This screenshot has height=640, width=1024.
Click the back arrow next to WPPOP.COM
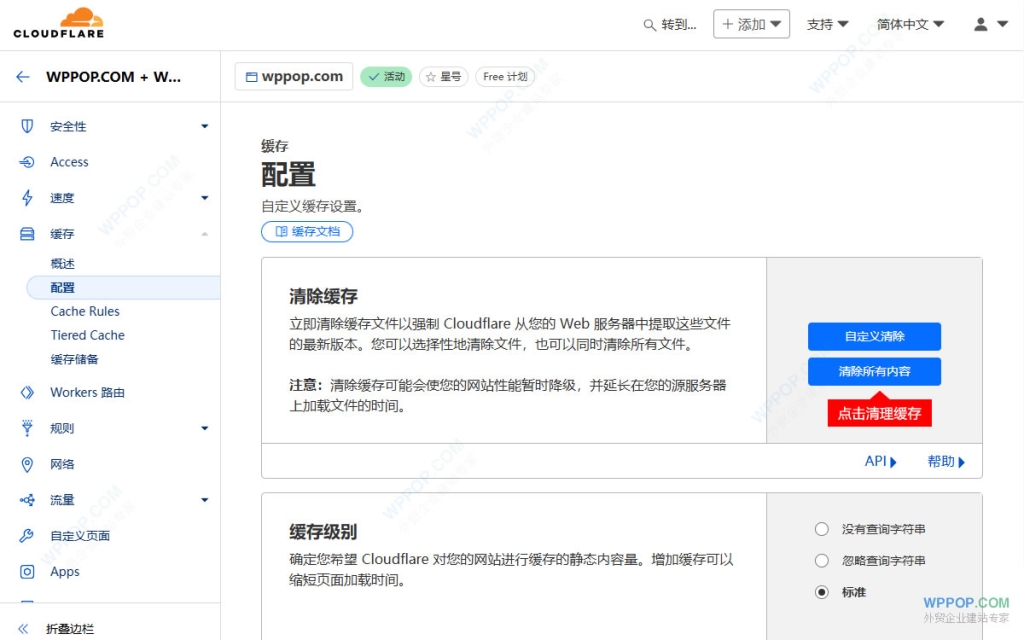point(23,76)
